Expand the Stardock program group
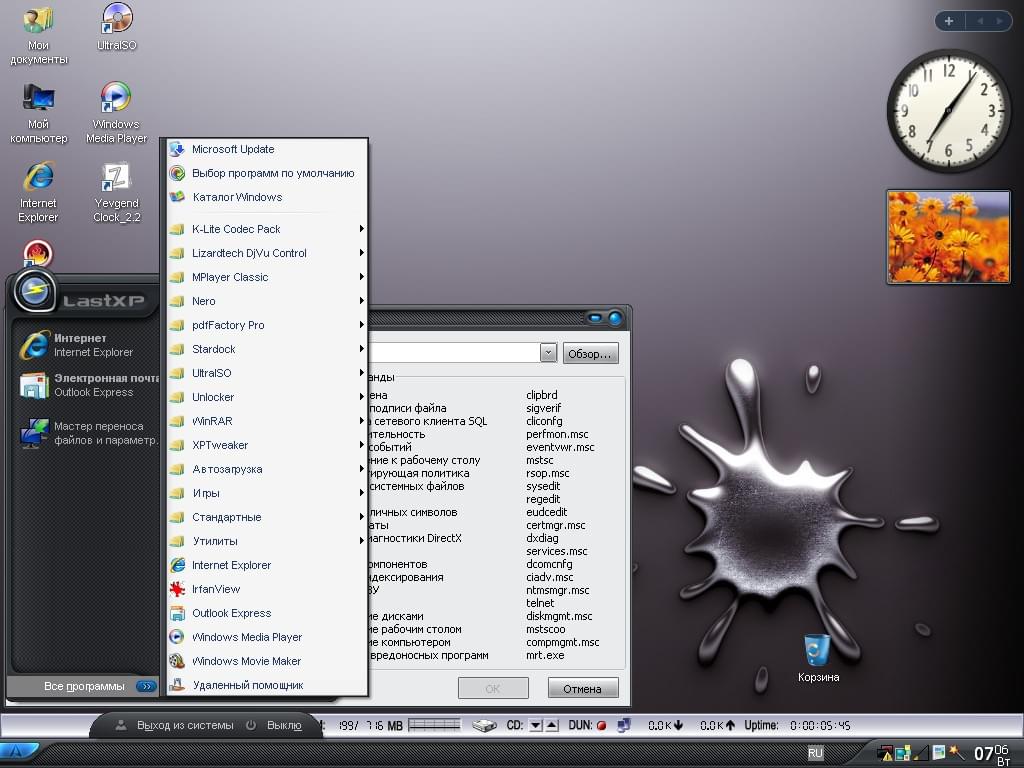Screen dimensions: 1024x768 pos(267,349)
